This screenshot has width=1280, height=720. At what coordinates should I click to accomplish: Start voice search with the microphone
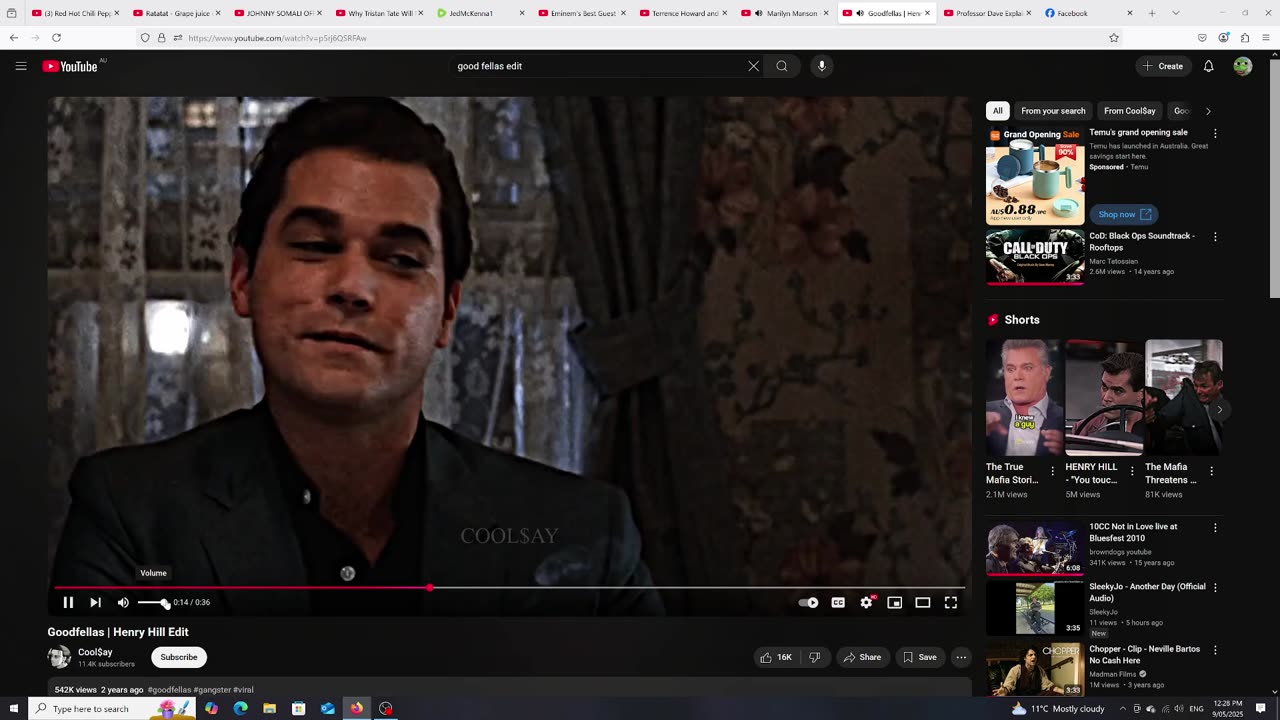click(x=822, y=66)
